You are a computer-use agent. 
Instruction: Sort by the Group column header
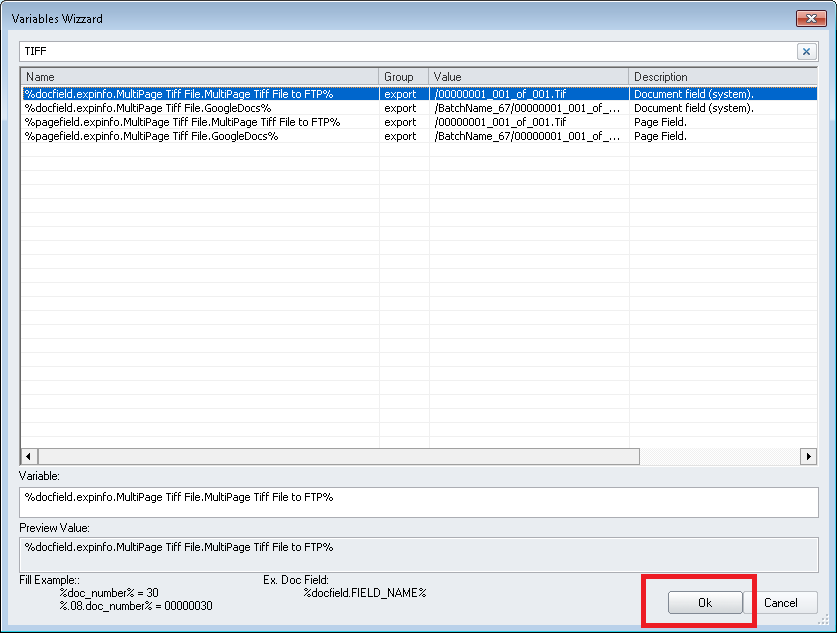coord(403,77)
